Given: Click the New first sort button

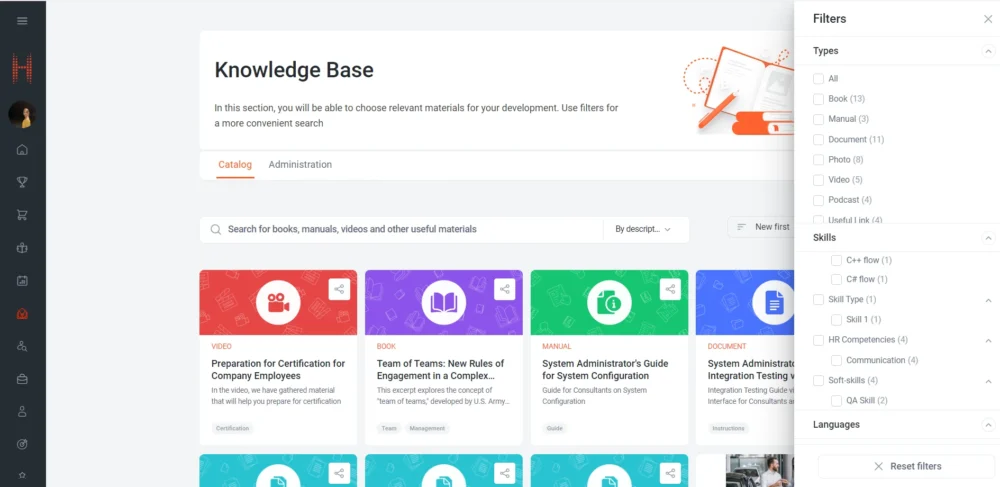Looking at the screenshot, I should (x=765, y=227).
